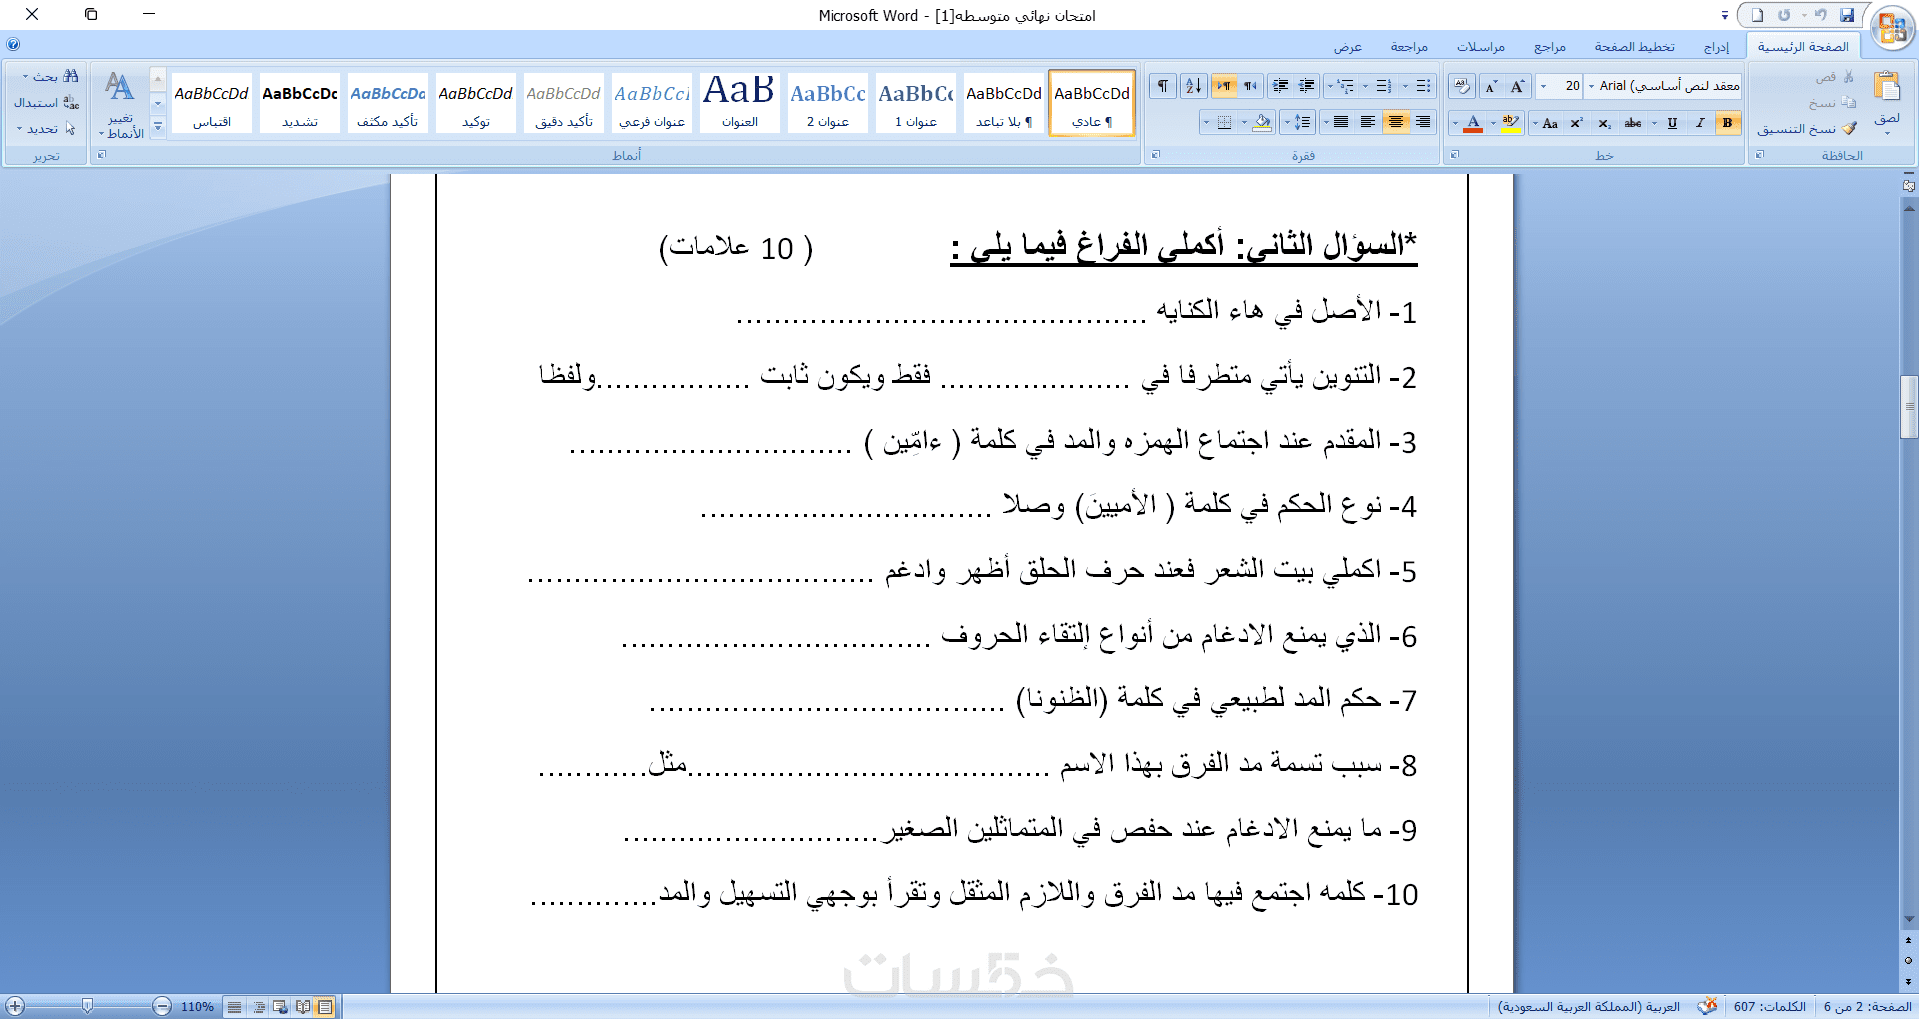Open the line spacing dropdown
The height and width of the screenshot is (1019, 1919).
tap(1298, 123)
